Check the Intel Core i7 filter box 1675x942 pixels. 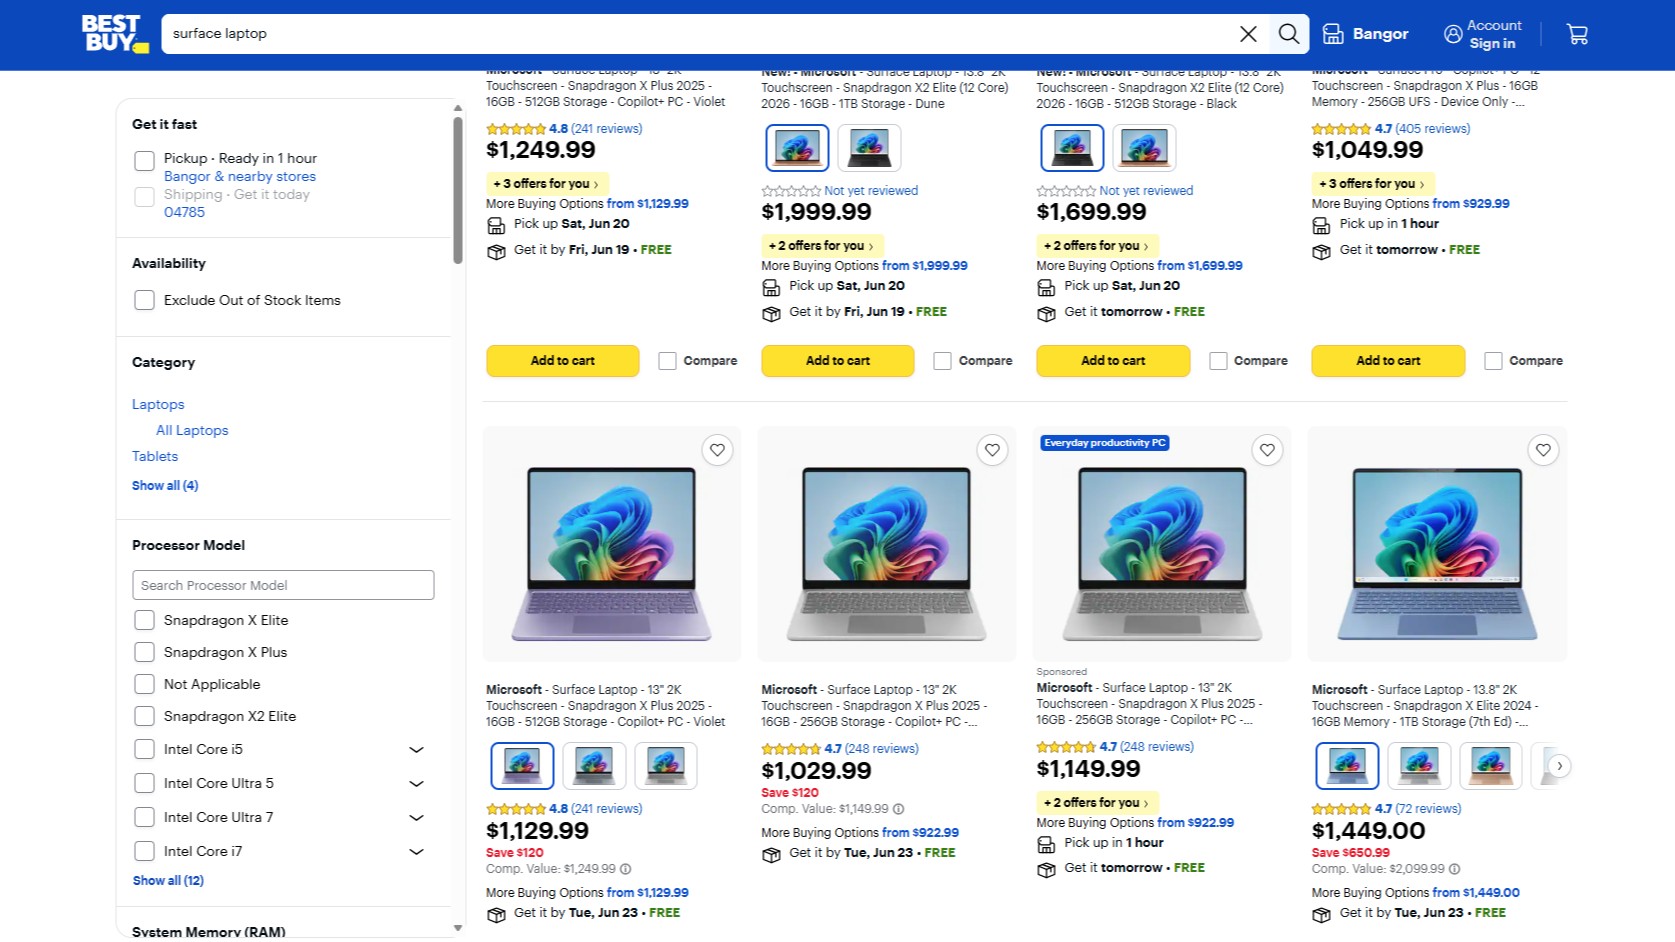(144, 851)
